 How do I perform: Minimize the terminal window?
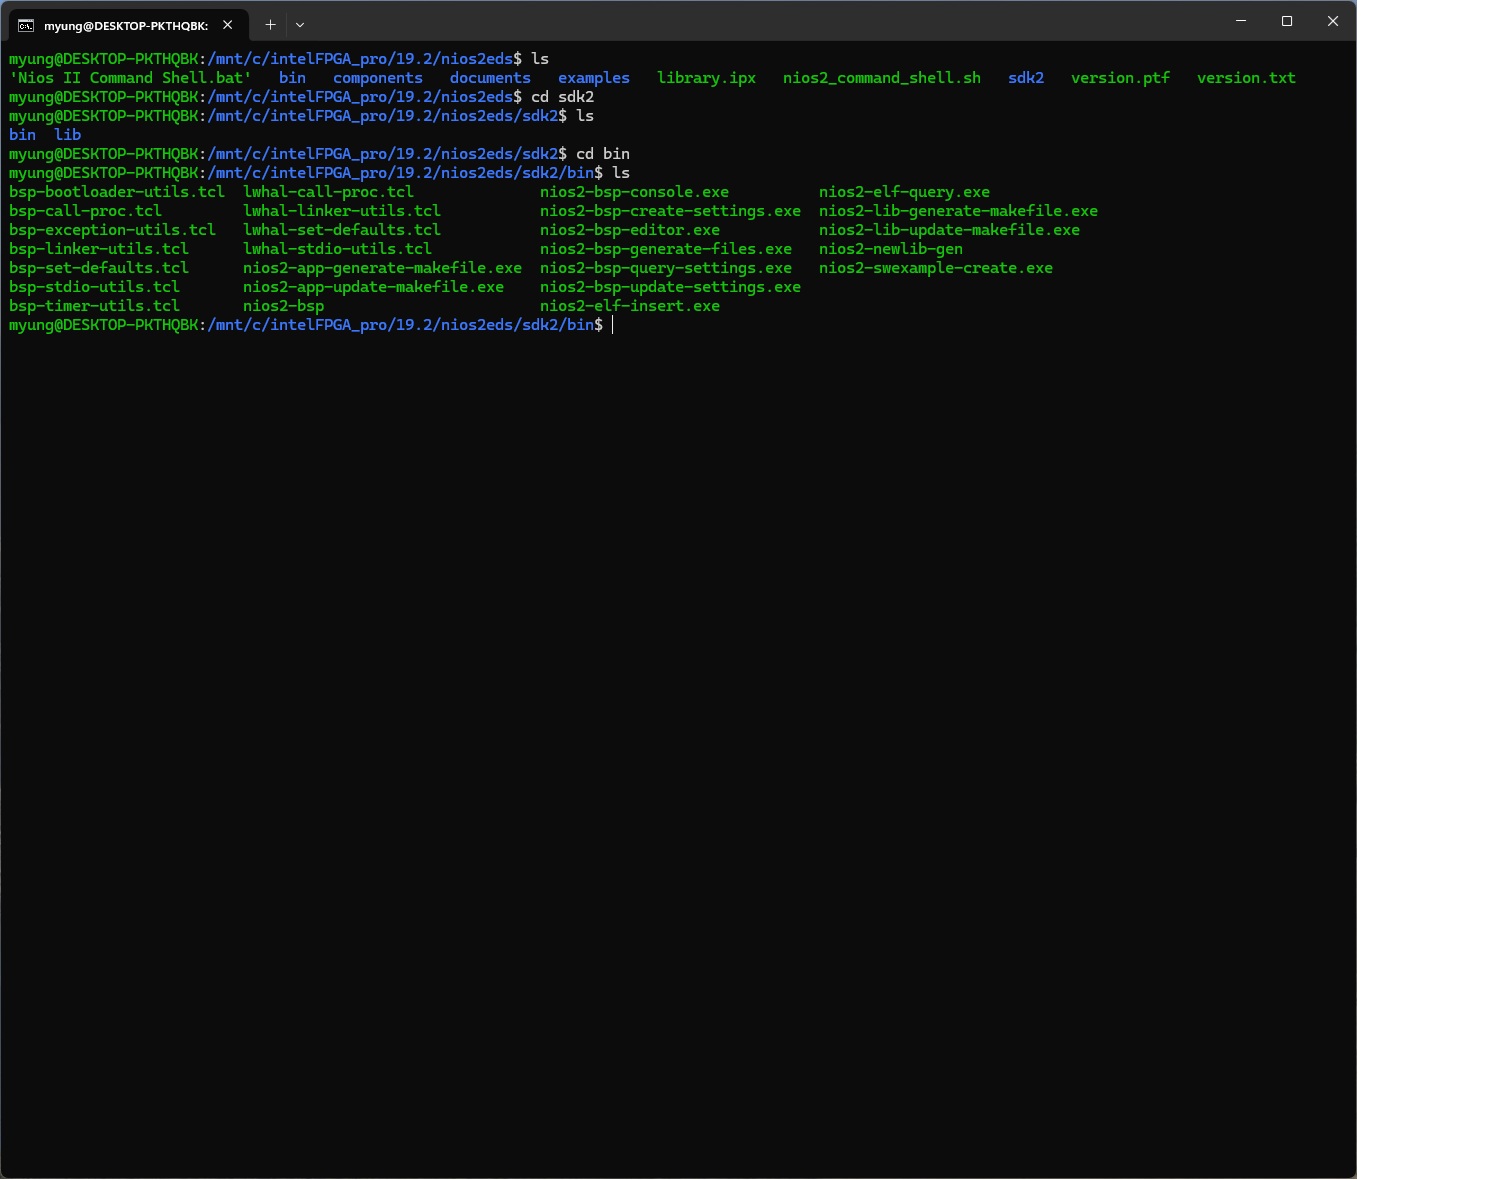(1241, 21)
